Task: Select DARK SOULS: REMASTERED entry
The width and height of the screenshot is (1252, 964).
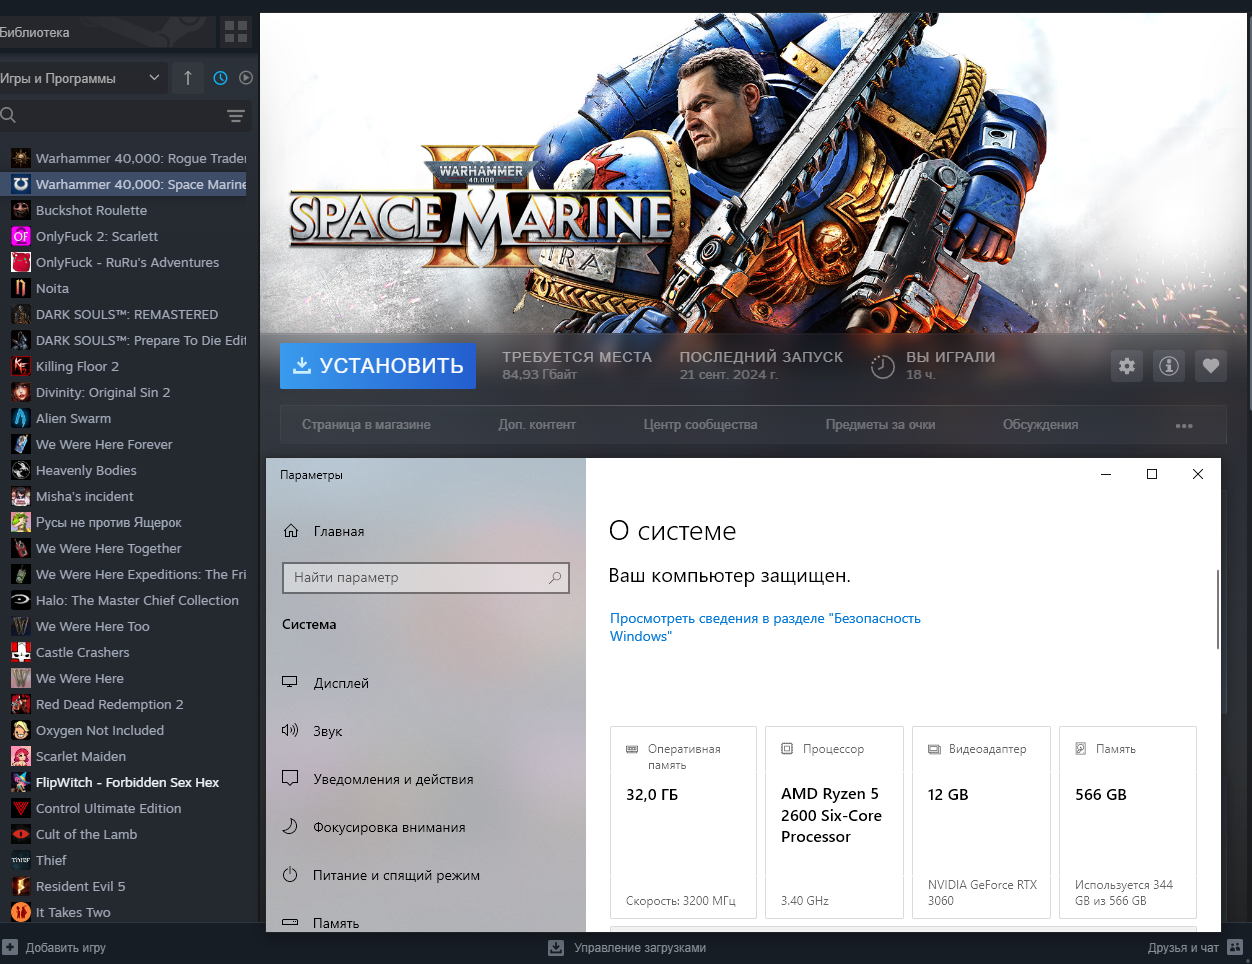Action: click(128, 314)
